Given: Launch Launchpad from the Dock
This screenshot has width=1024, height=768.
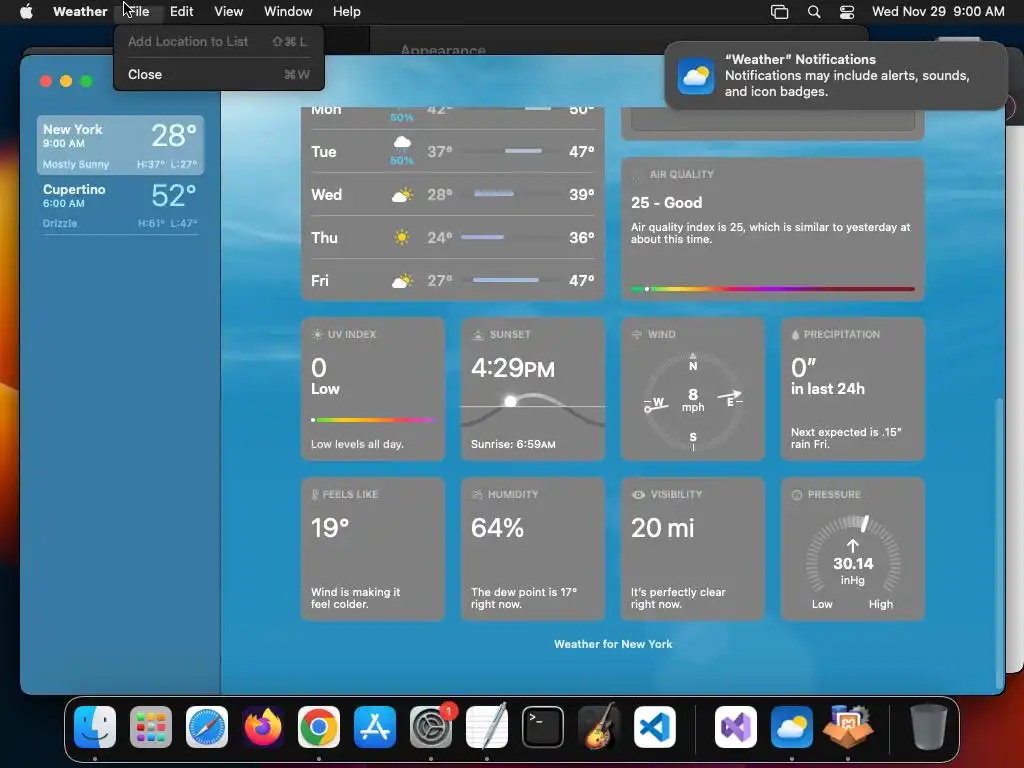Looking at the screenshot, I should tap(151, 727).
